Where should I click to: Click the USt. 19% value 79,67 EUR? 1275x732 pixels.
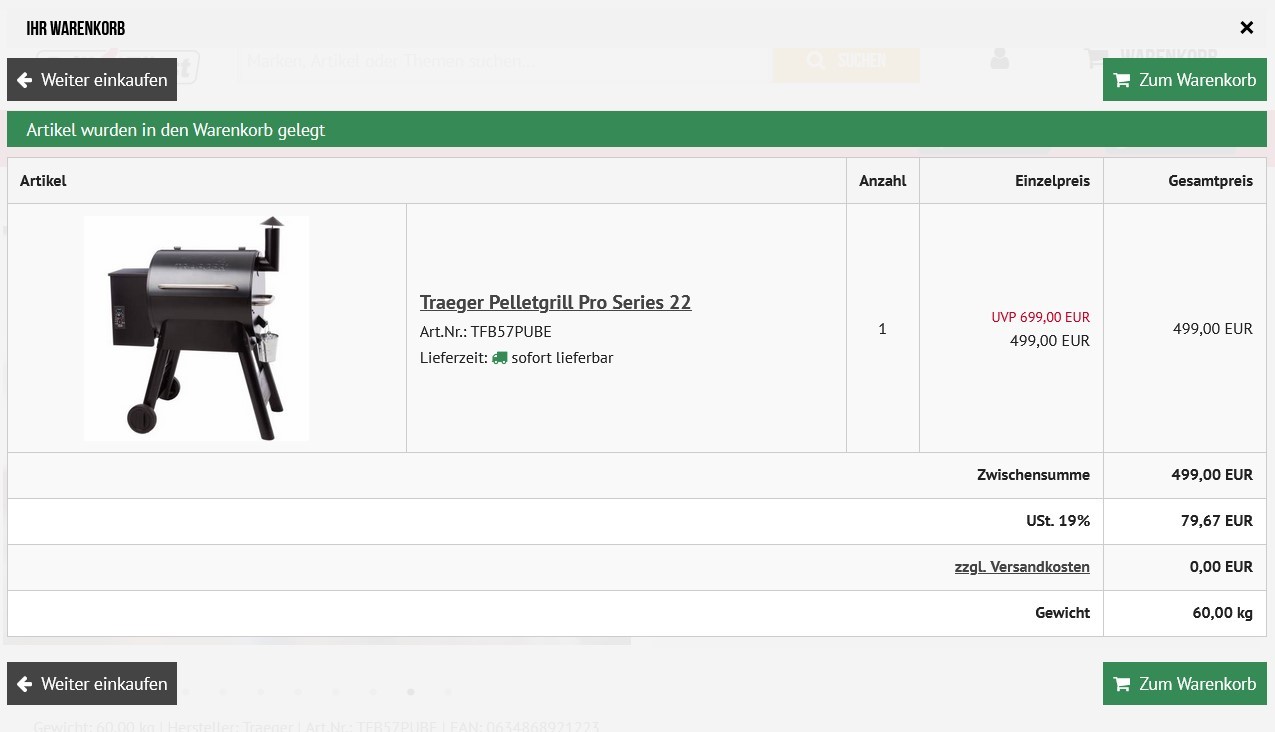[x=1217, y=521]
